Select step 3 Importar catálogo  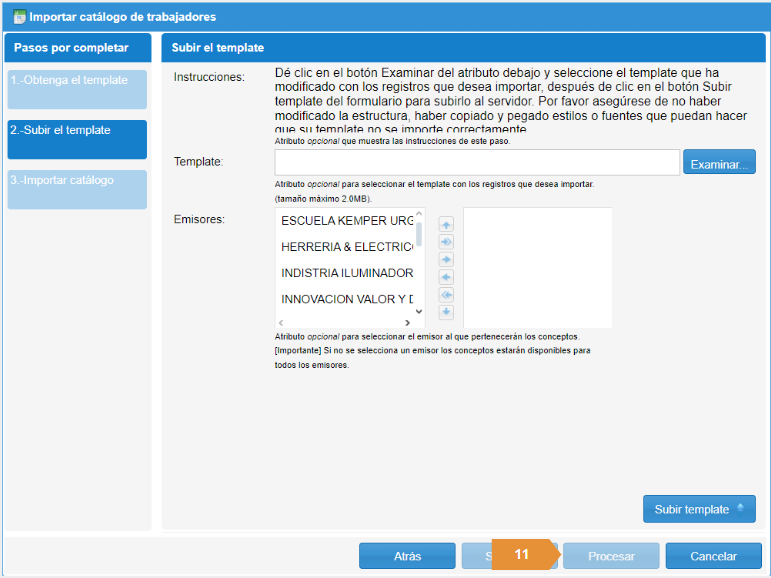[x=77, y=189]
